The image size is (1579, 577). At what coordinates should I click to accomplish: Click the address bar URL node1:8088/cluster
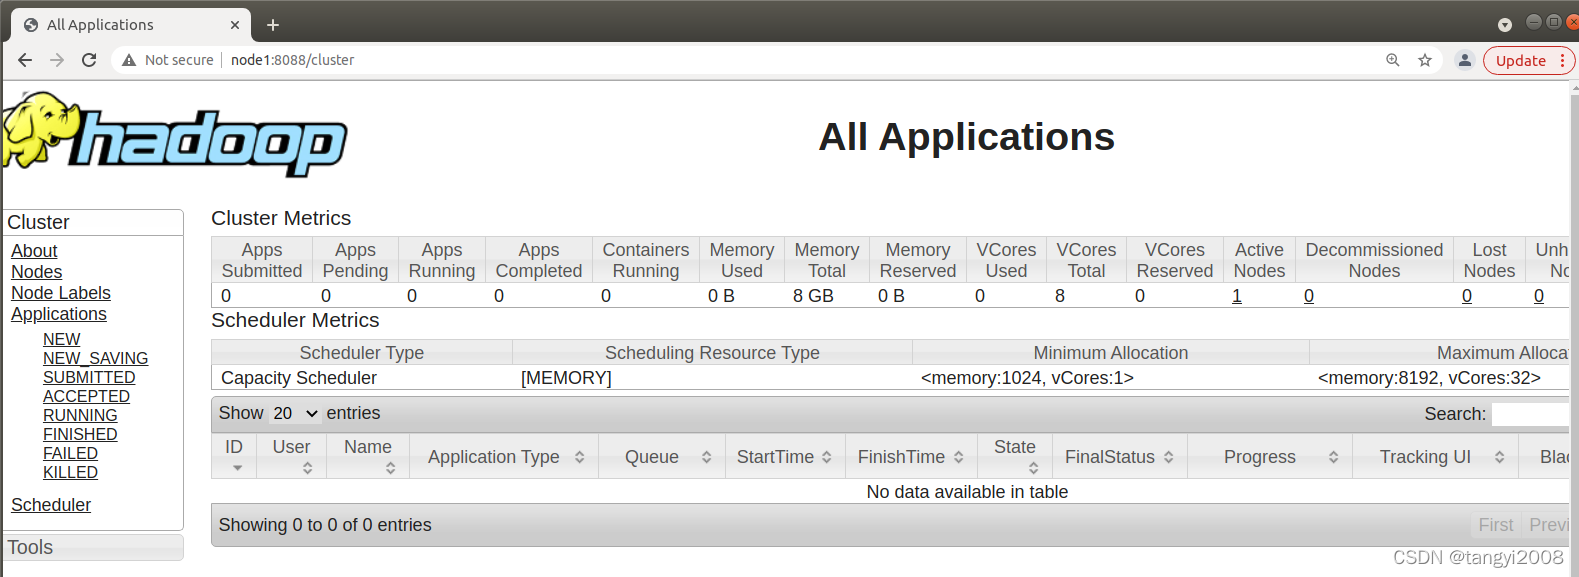[292, 60]
